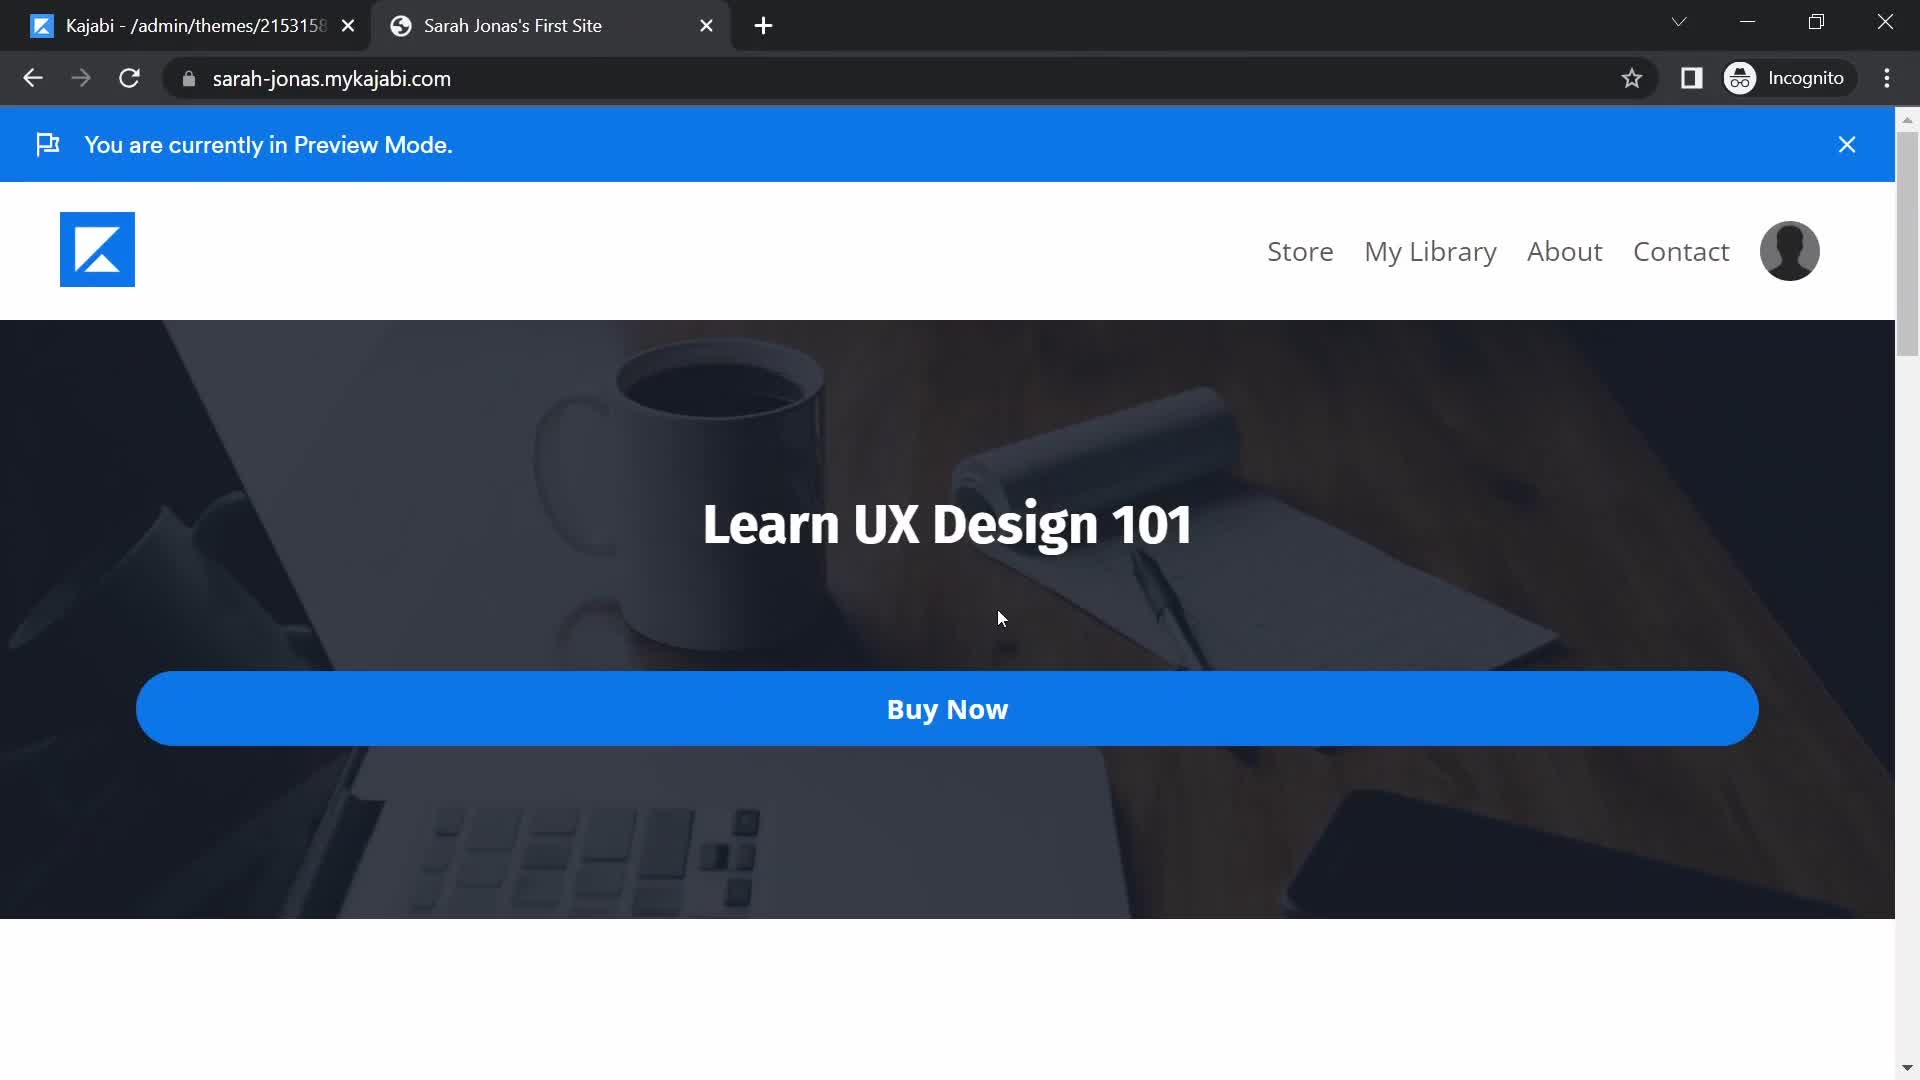
Task: Click the Incognito mode profile icon
Action: pos(1743,78)
